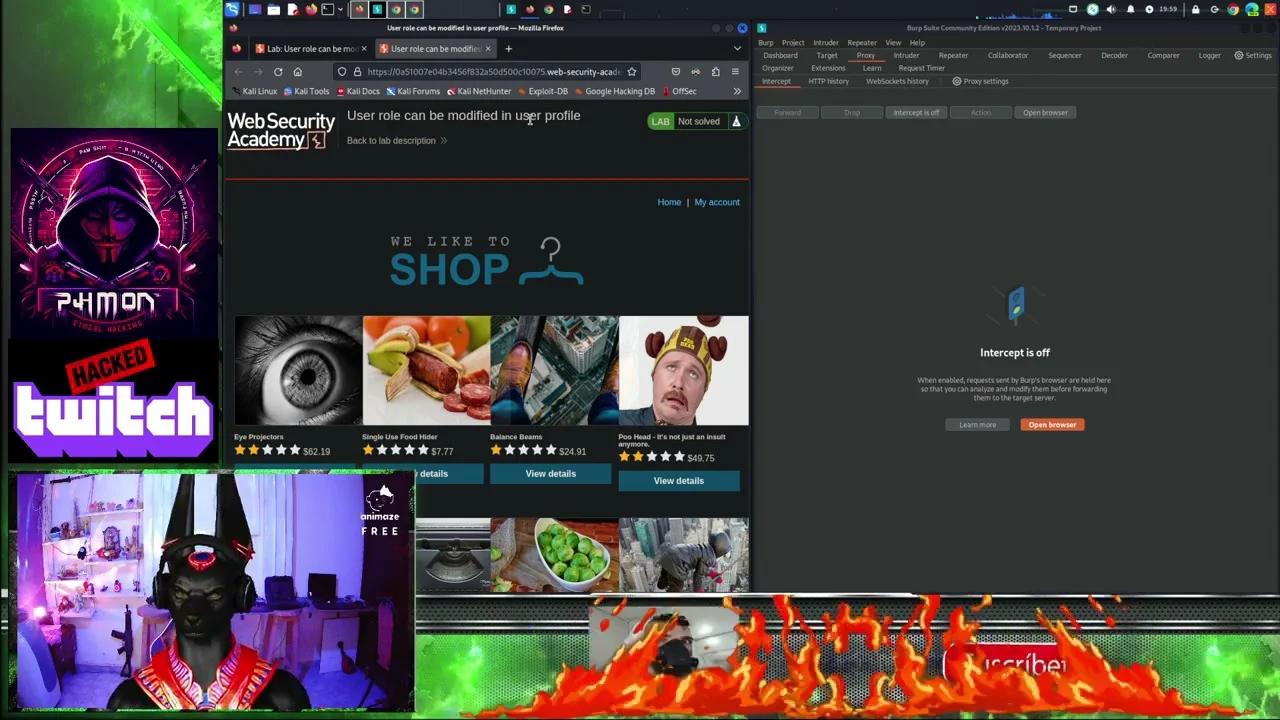Click the Eye Projectors product image
1280x720 pixels.
point(298,371)
